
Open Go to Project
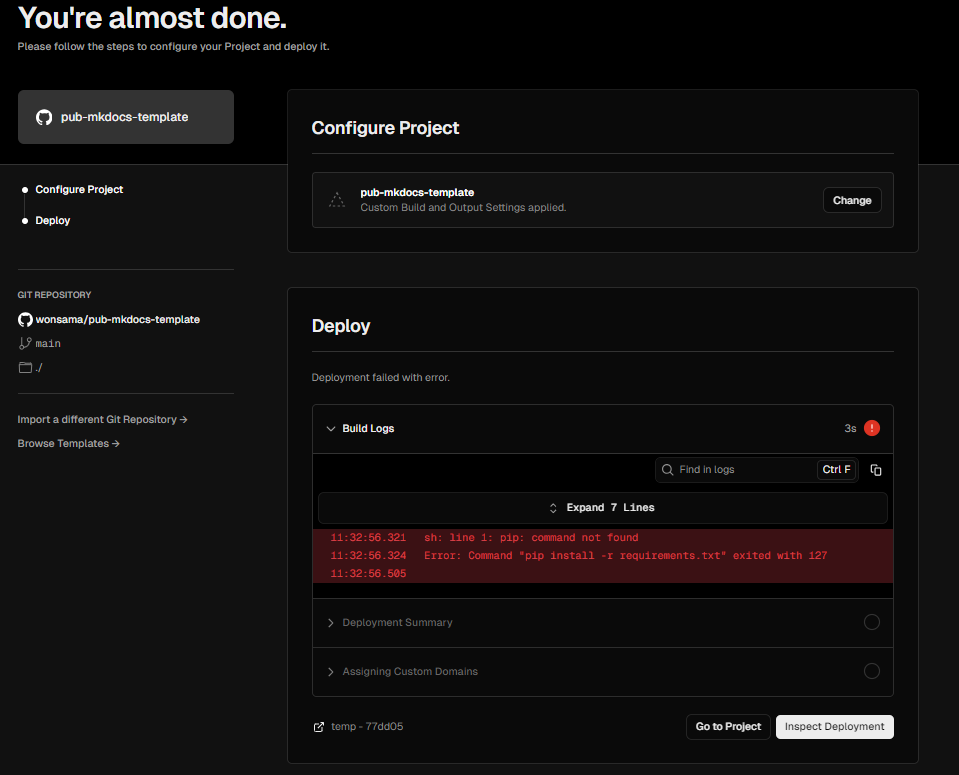pos(728,727)
